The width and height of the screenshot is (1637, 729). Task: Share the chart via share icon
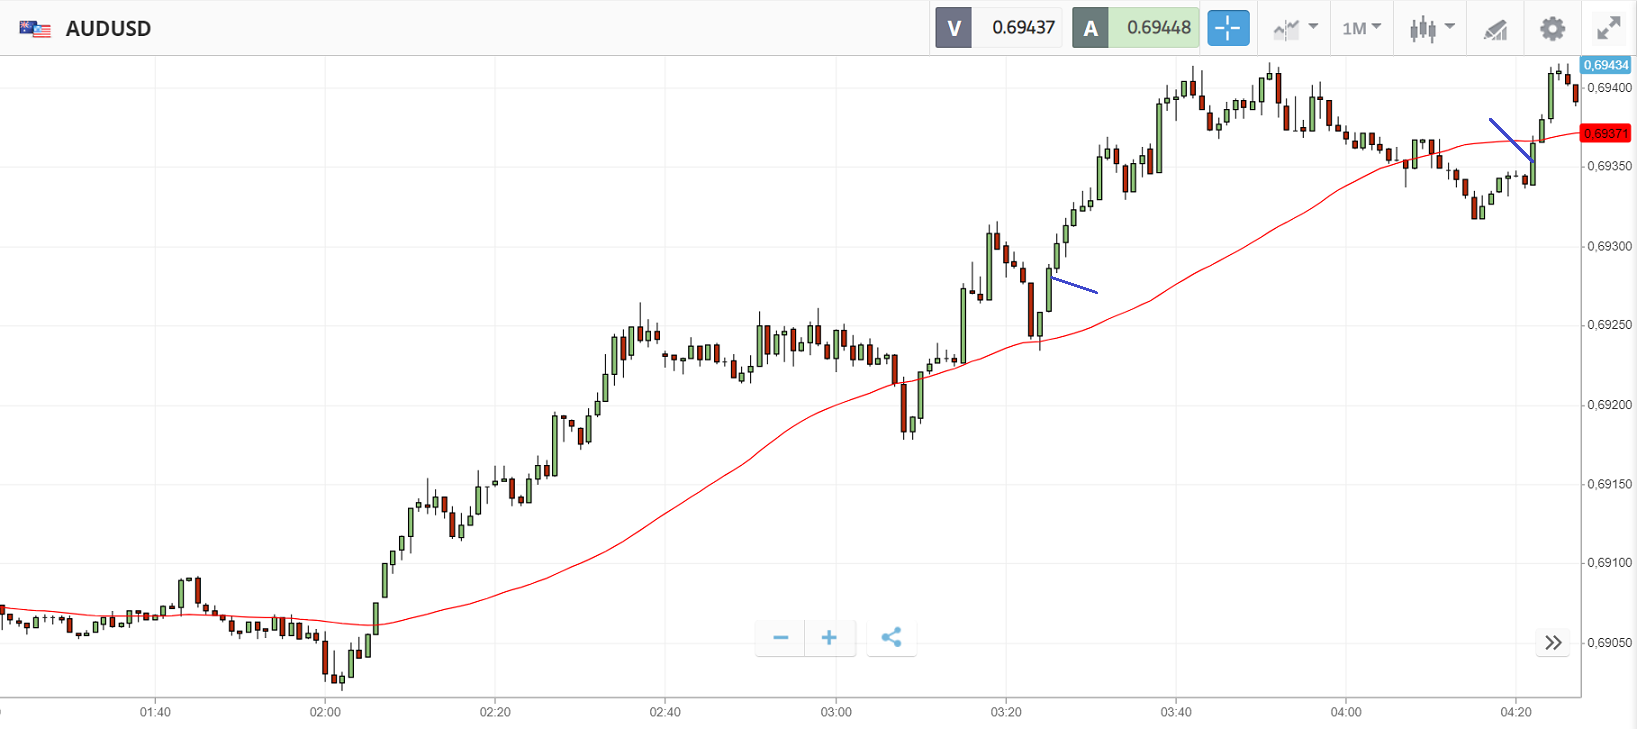pyautogui.click(x=891, y=638)
